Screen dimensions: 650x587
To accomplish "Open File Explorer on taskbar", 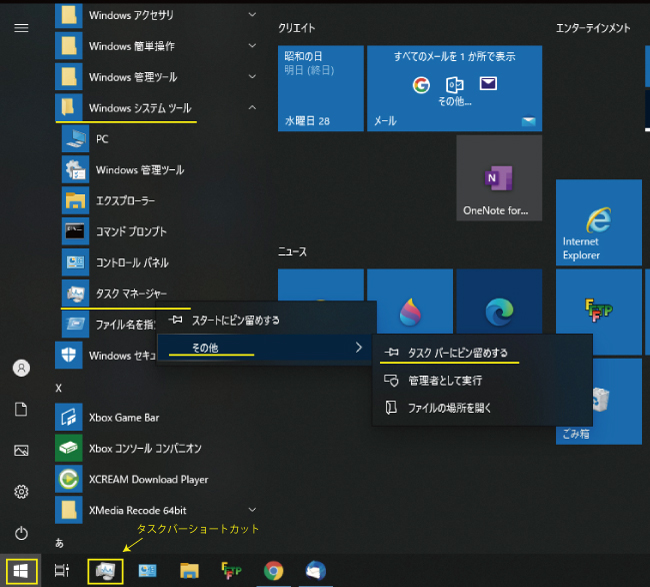I will (189, 571).
